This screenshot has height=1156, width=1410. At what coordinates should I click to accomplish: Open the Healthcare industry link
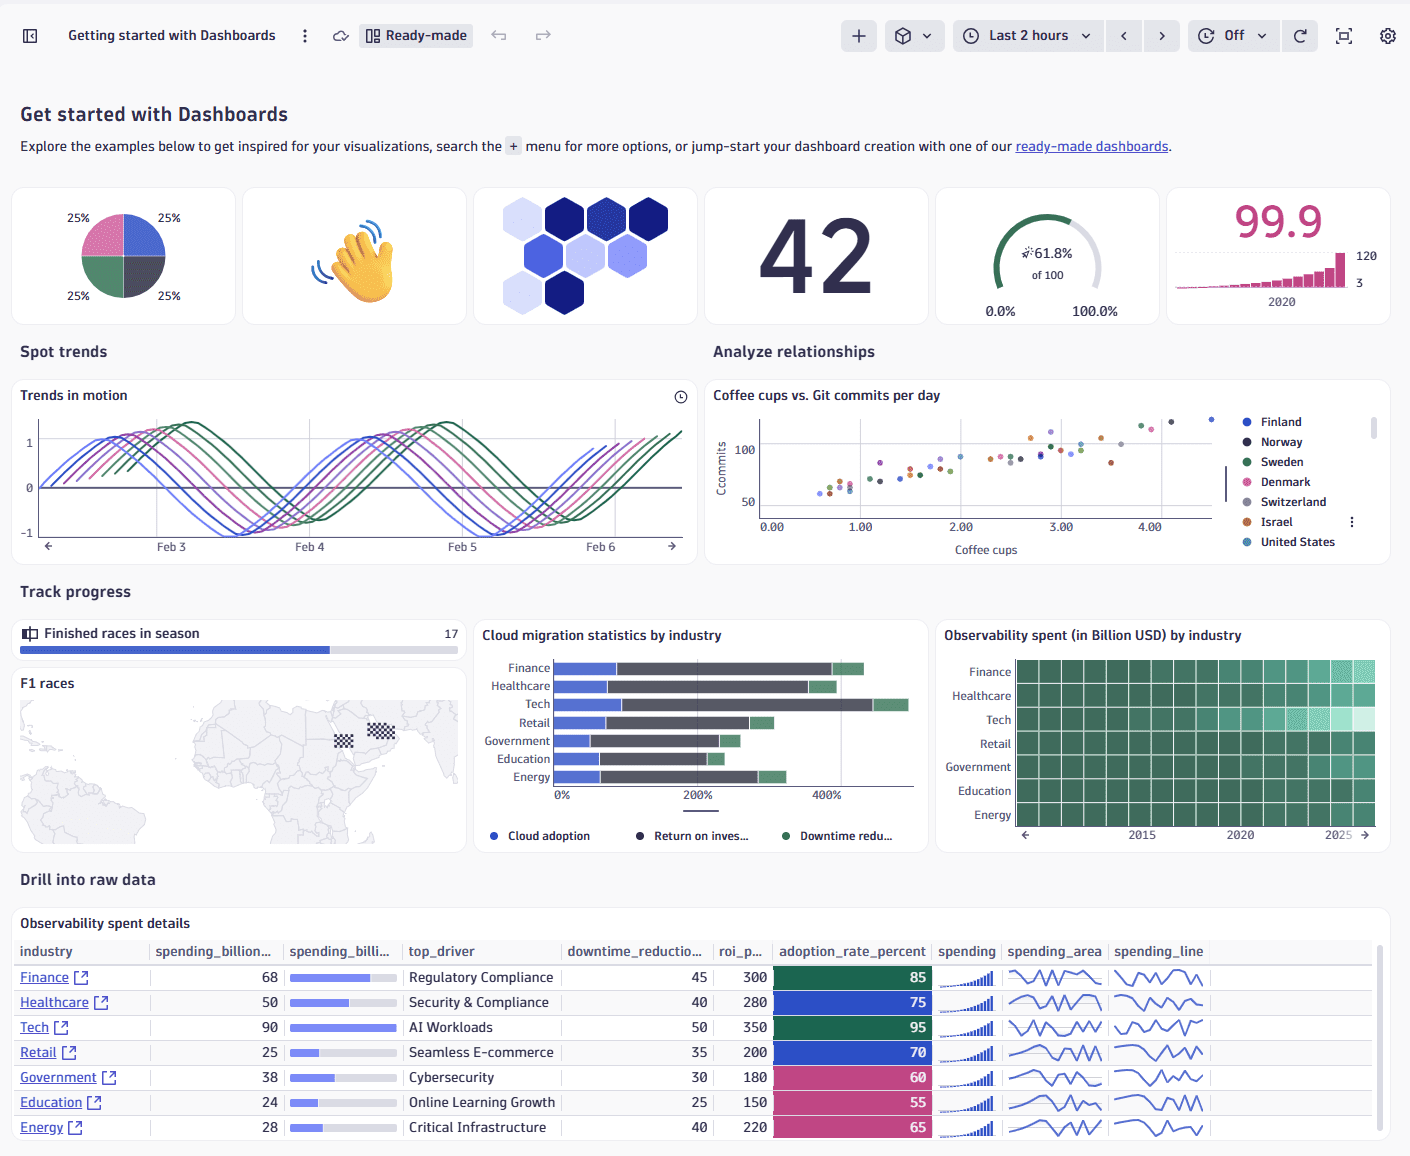click(x=54, y=1003)
